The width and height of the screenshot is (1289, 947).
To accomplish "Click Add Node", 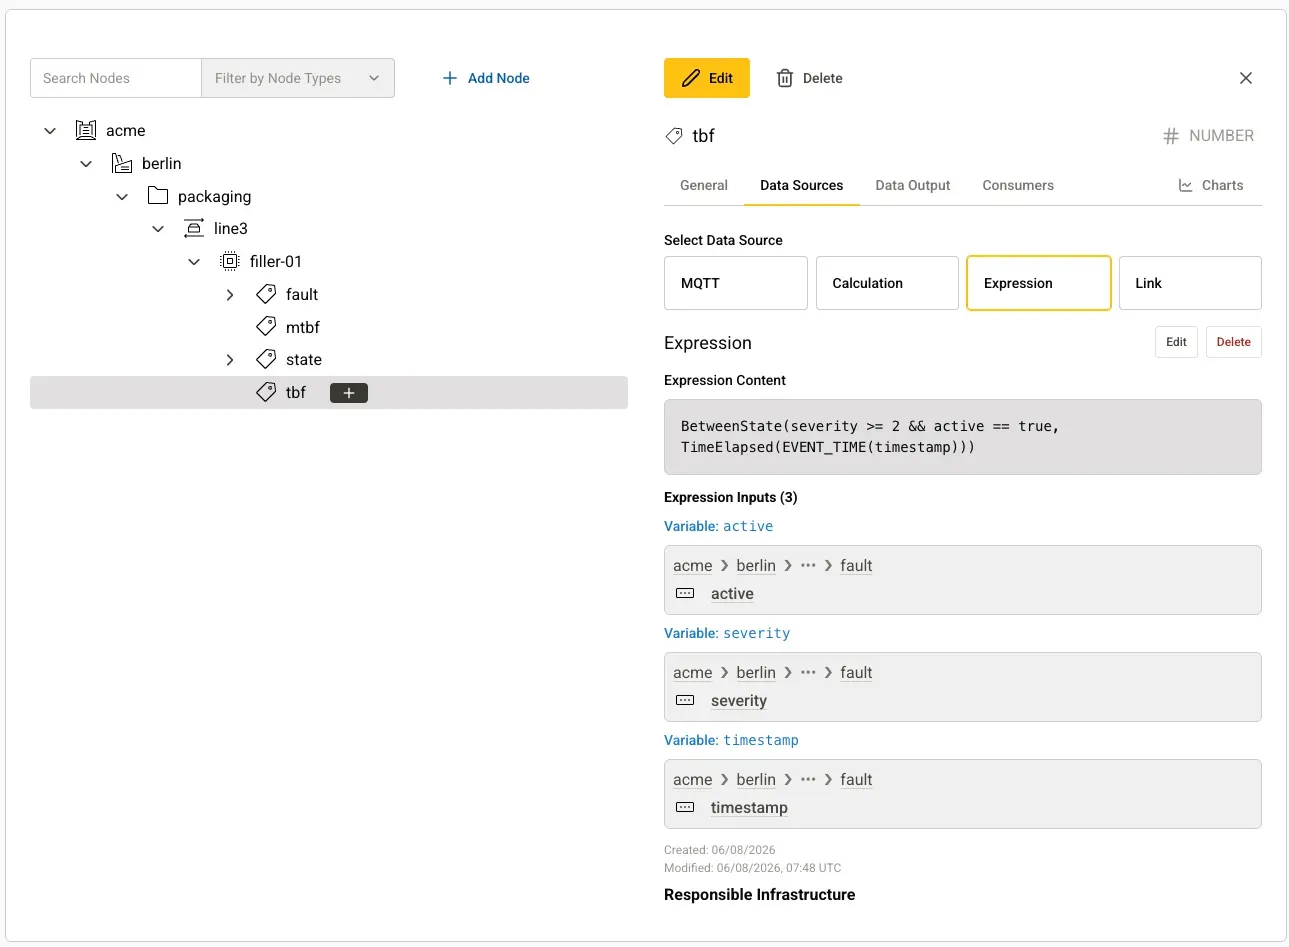I will click(x=486, y=78).
